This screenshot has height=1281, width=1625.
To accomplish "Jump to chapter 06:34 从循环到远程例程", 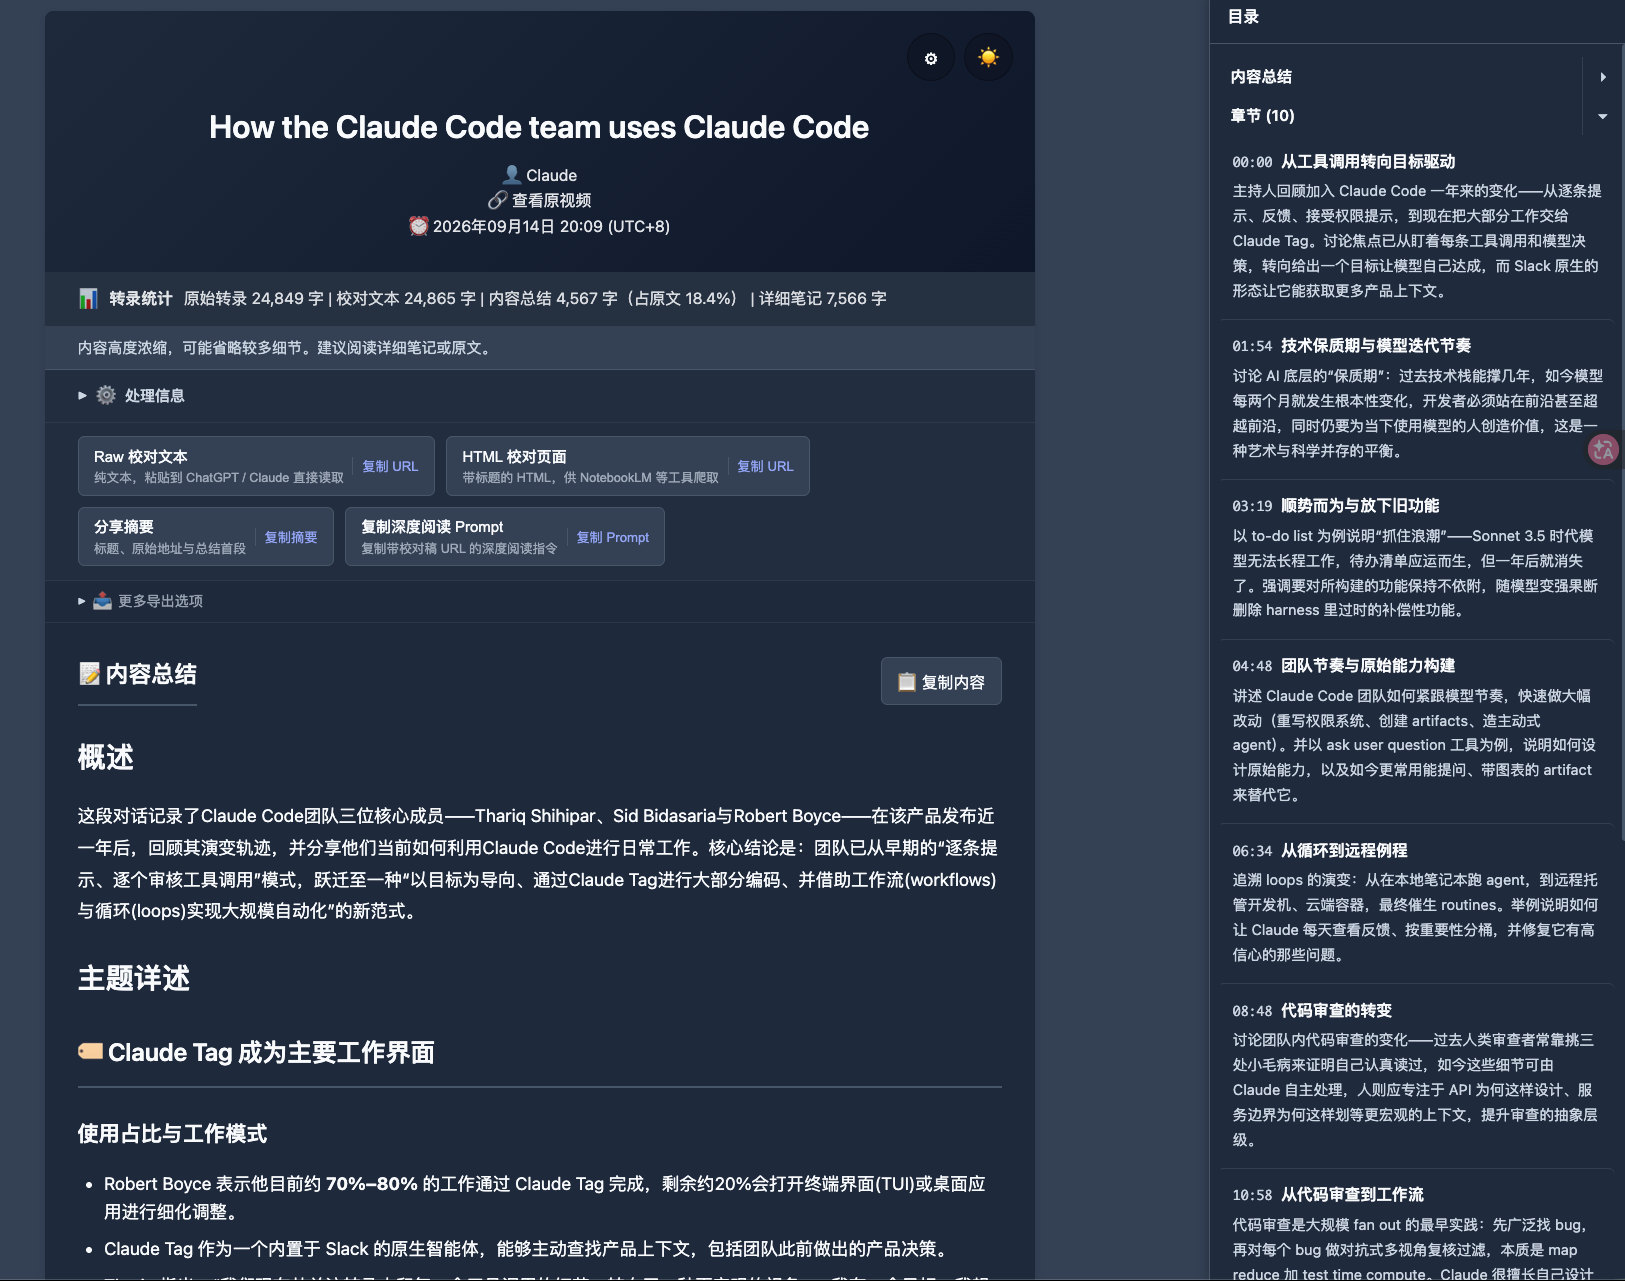I will 1320,851.
